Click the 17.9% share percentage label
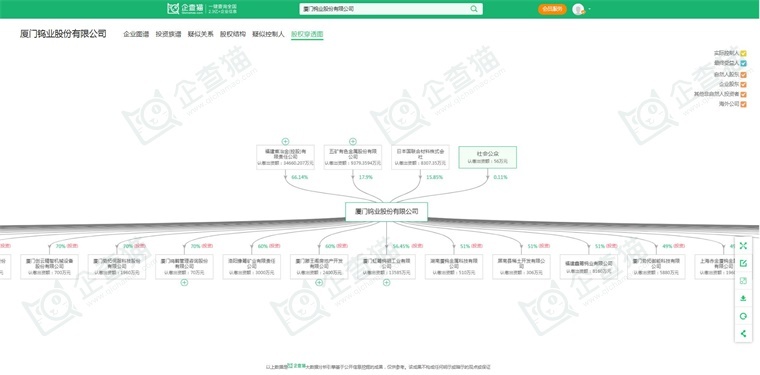Screen dimensions: 760x375 [365, 177]
